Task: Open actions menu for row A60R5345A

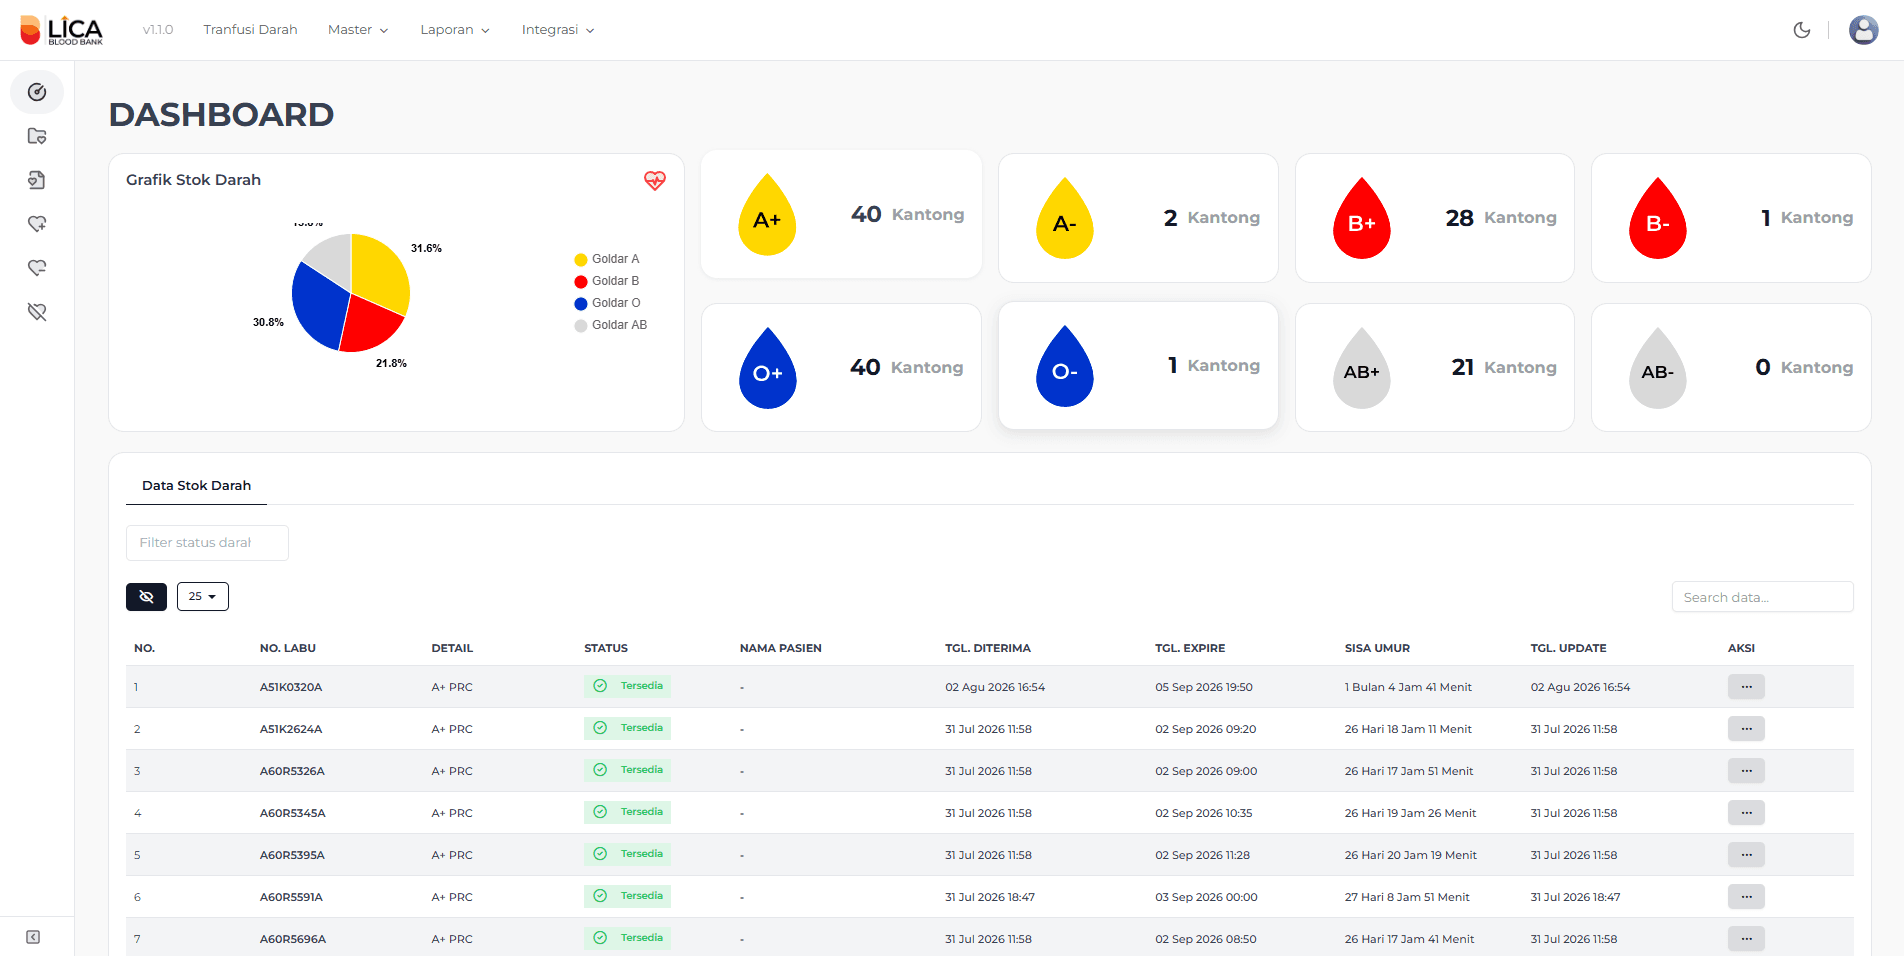Action: [x=1746, y=813]
